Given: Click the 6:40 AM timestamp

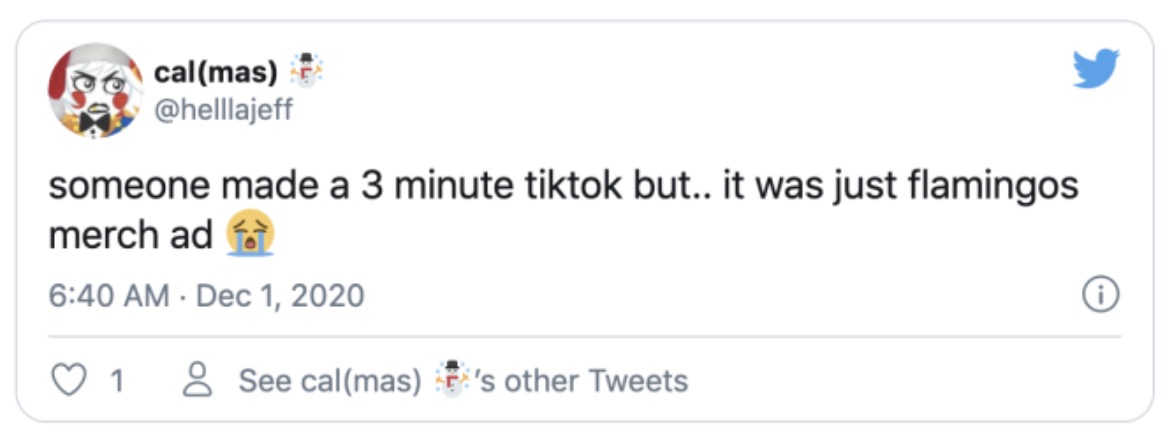Looking at the screenshot, I should [109, 296].
